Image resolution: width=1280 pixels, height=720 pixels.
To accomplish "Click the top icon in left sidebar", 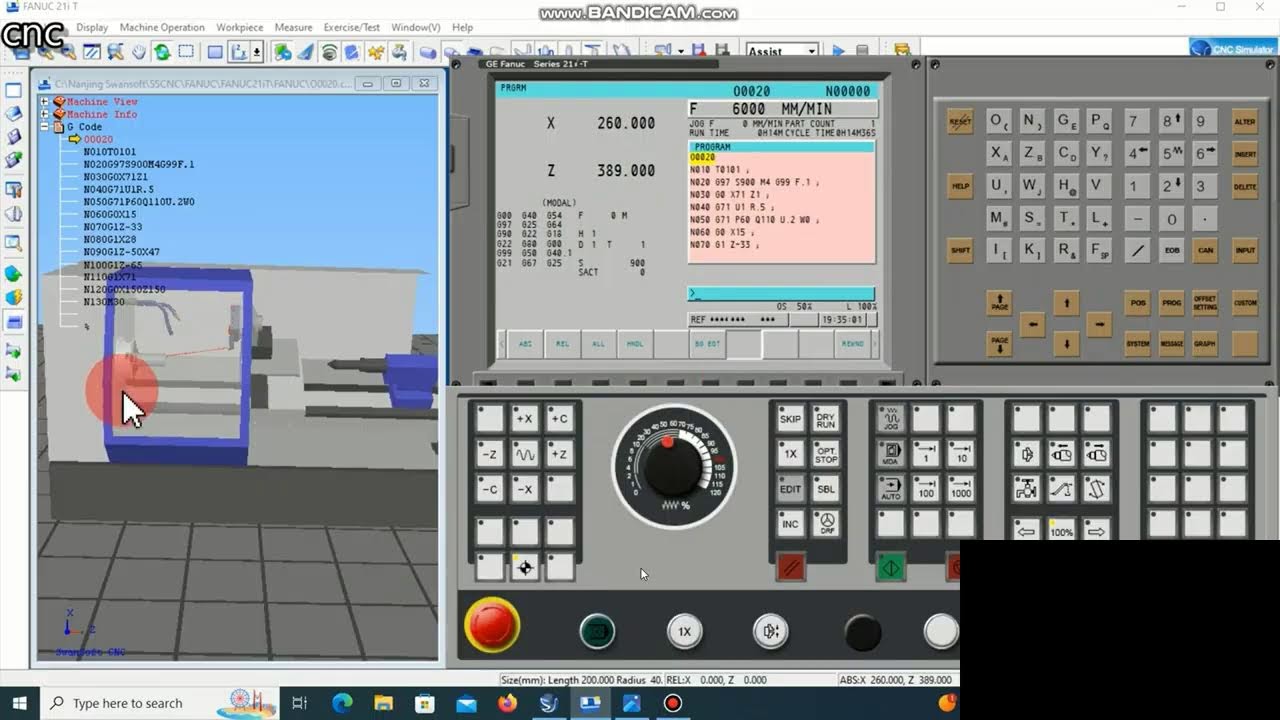I will (14, 90).
